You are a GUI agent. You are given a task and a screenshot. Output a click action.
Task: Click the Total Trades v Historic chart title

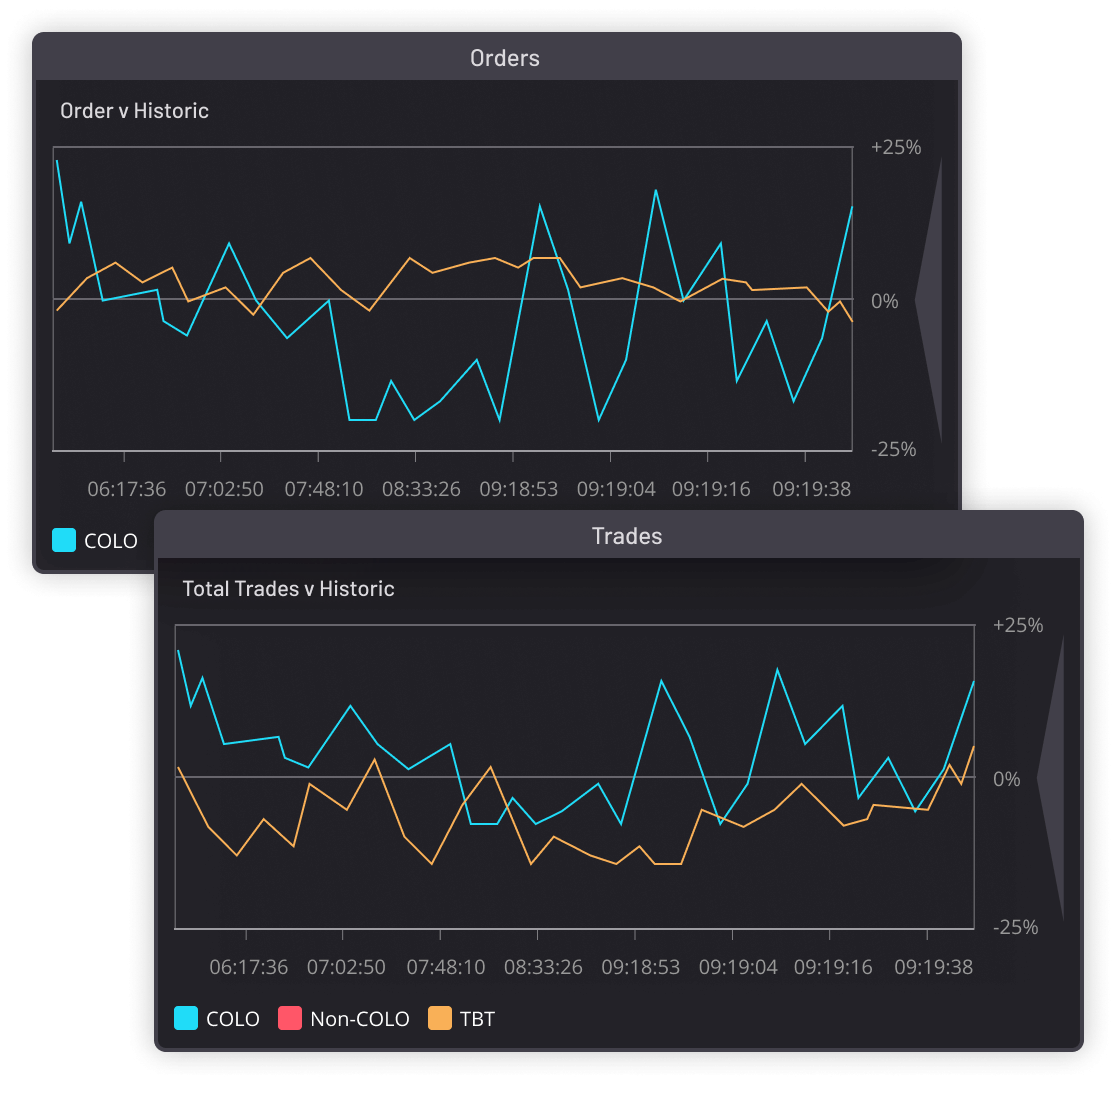click(287, 589)
